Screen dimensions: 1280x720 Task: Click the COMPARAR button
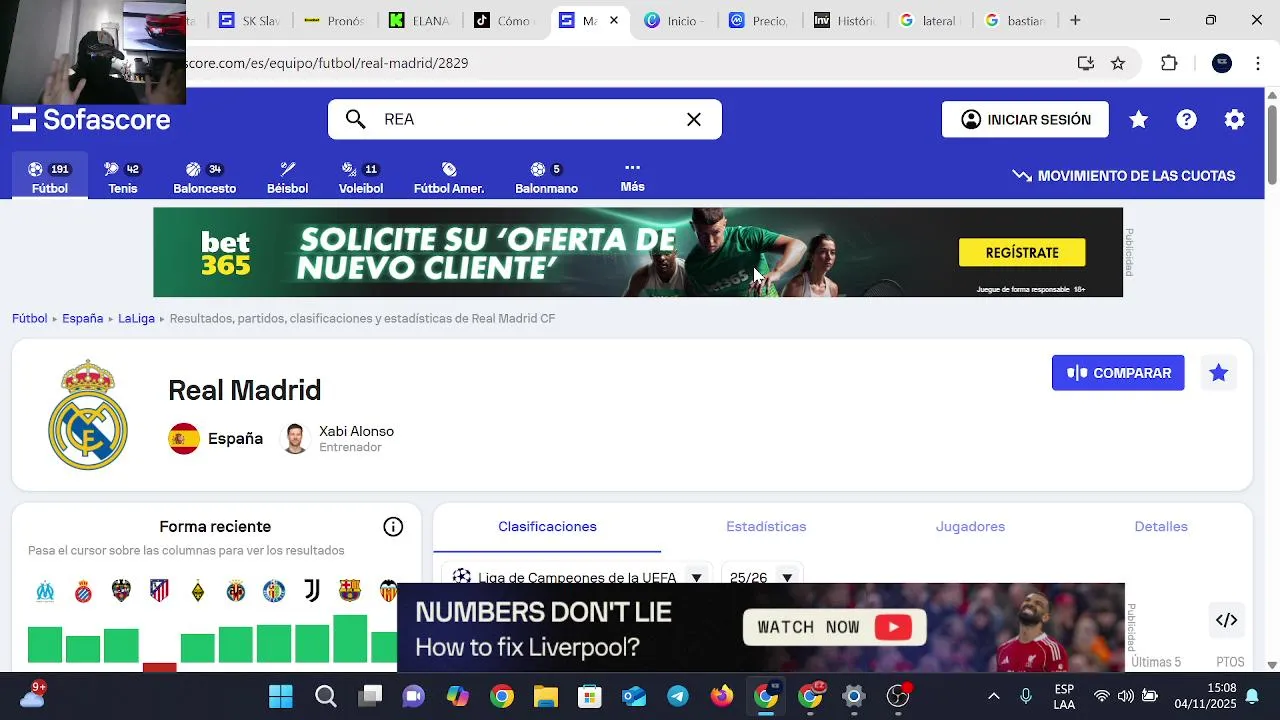(x=1118, y=373)
